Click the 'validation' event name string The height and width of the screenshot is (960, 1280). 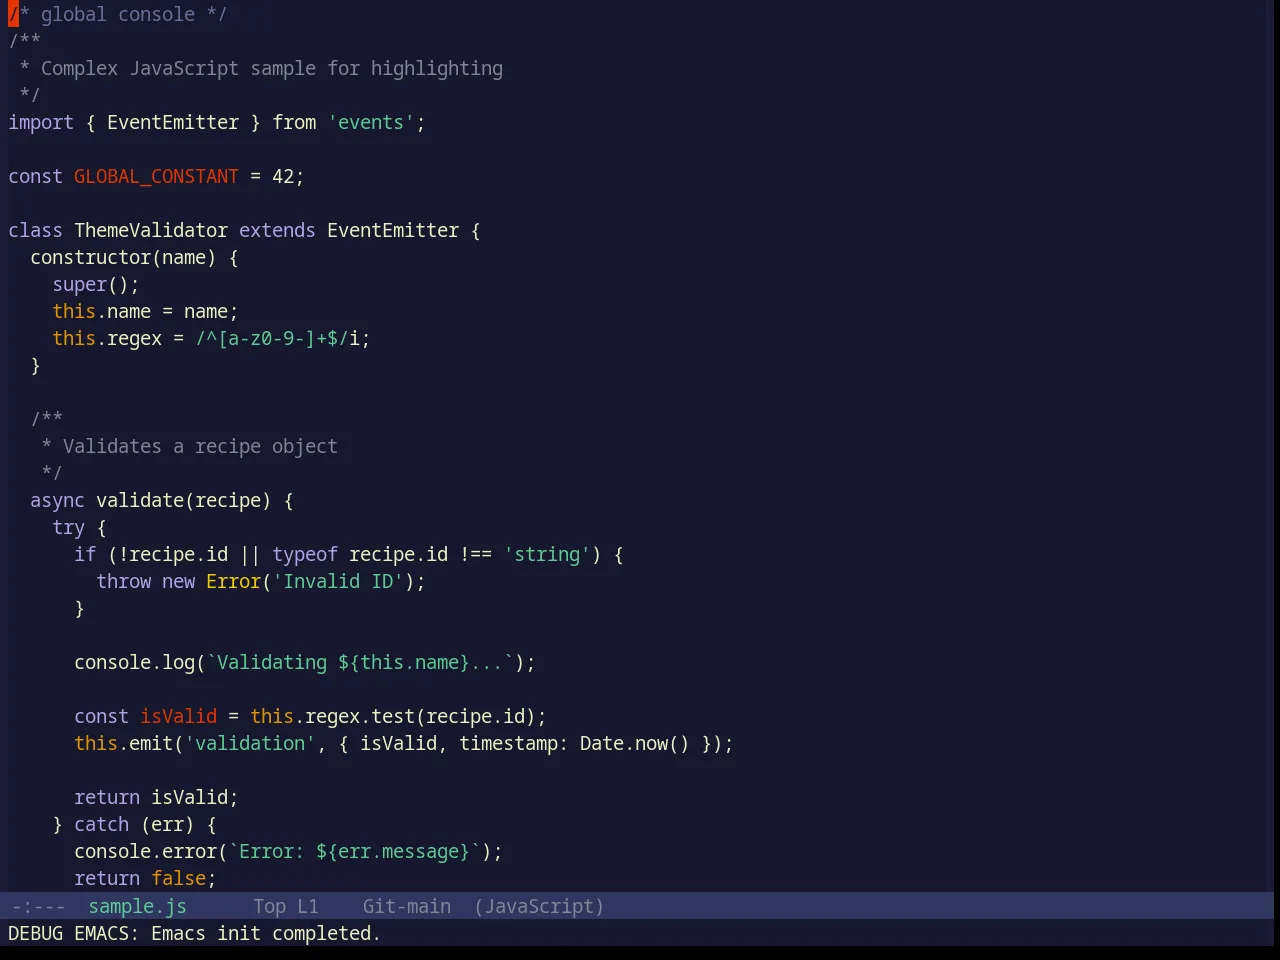pos(250,743)
